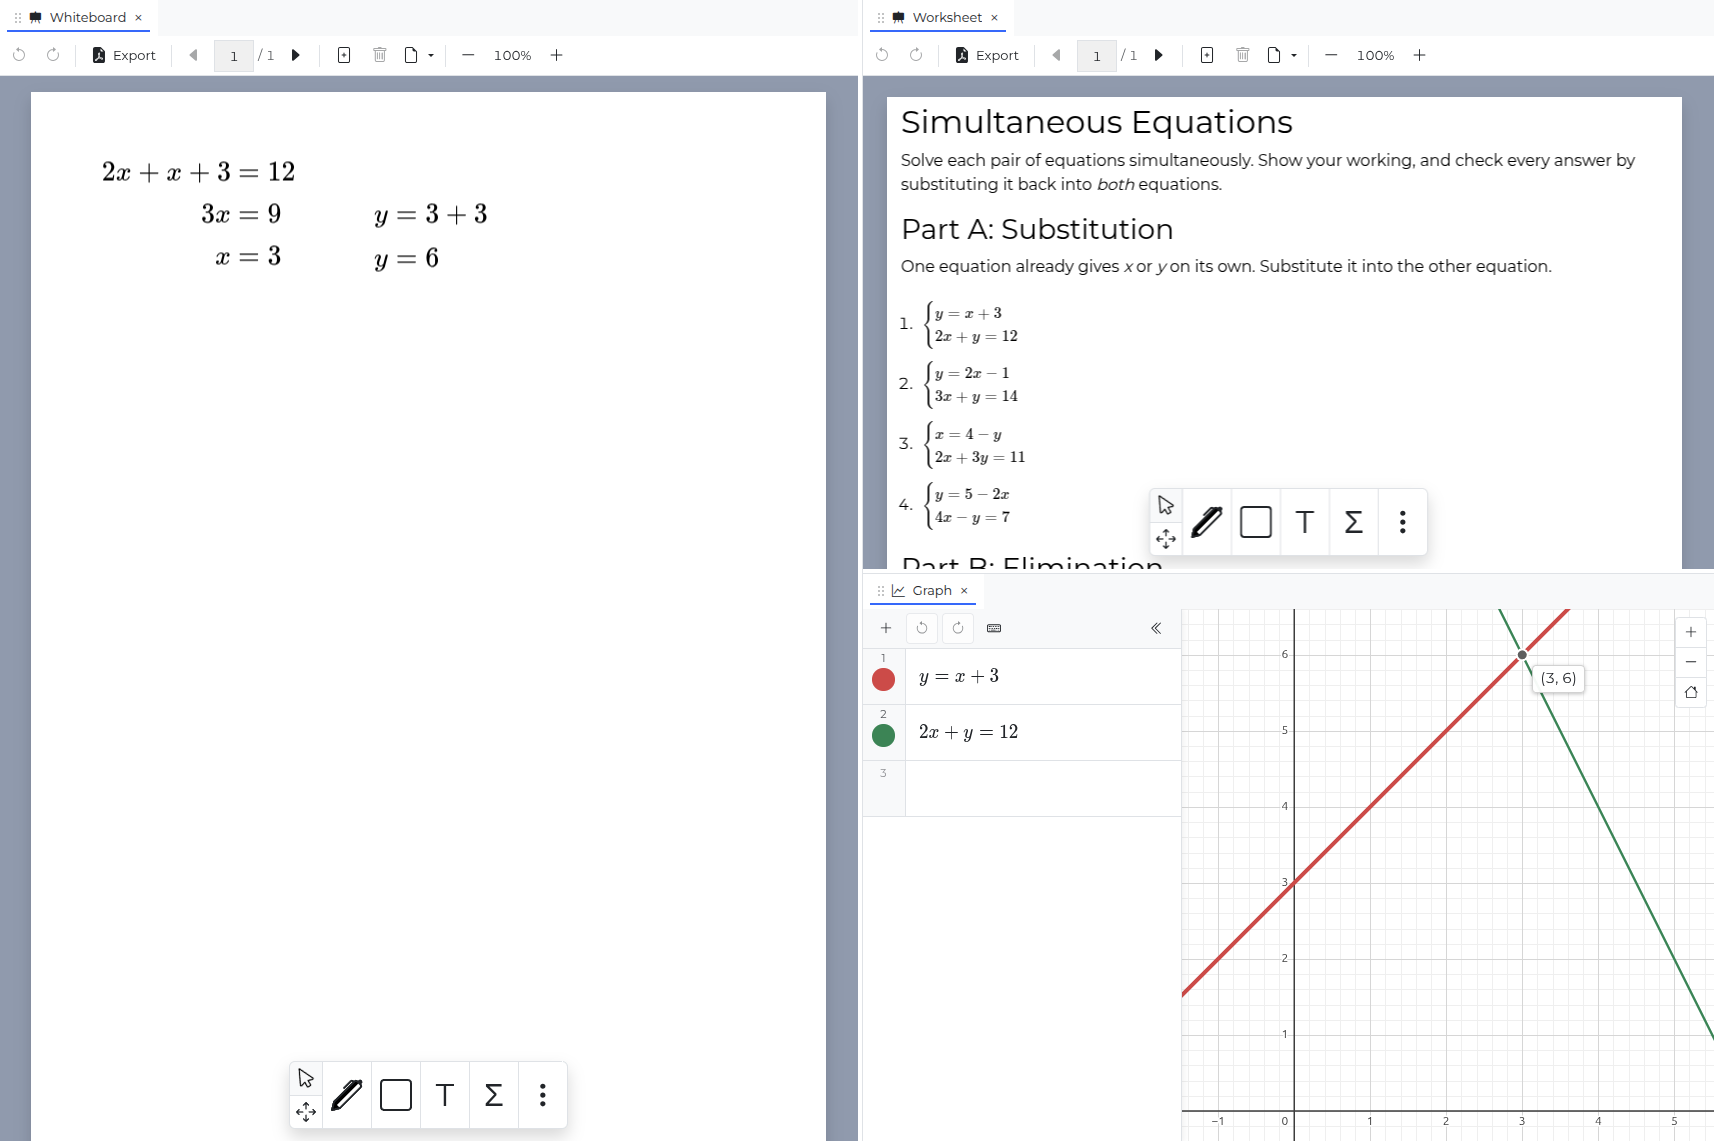This screenshot has width=1714, height=1141.
Task: Open the Worksheet page template dropdown
Action: click(x=1282, y=55)
